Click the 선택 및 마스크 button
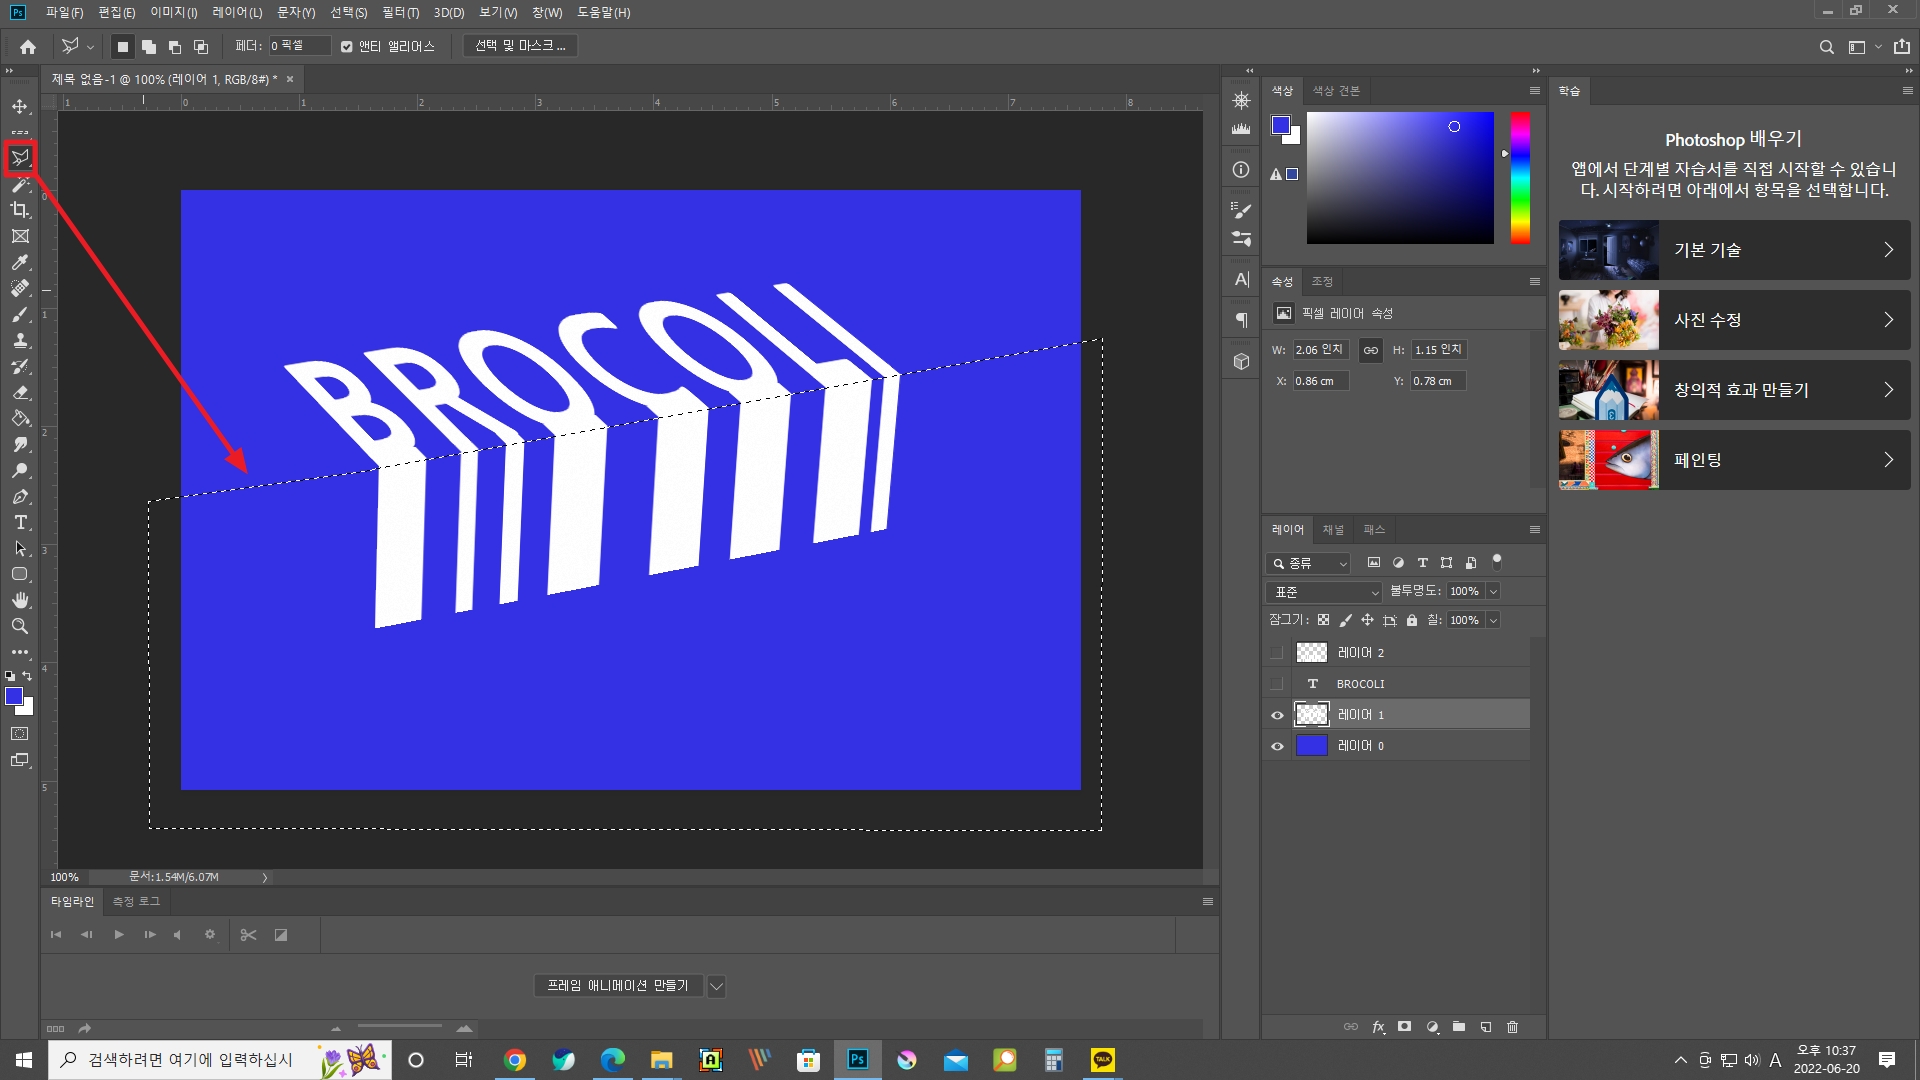The width and height of the screenshot is (1920, 1080). pos(520,46)
